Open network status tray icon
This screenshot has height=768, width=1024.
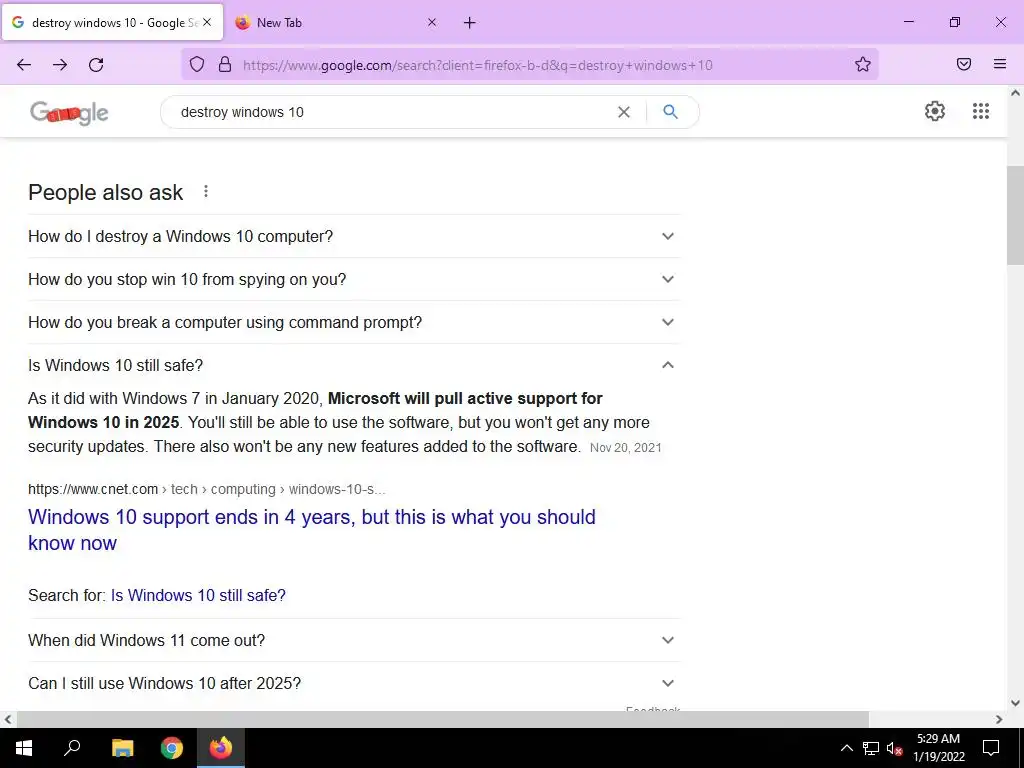click(x=871, y=748)
